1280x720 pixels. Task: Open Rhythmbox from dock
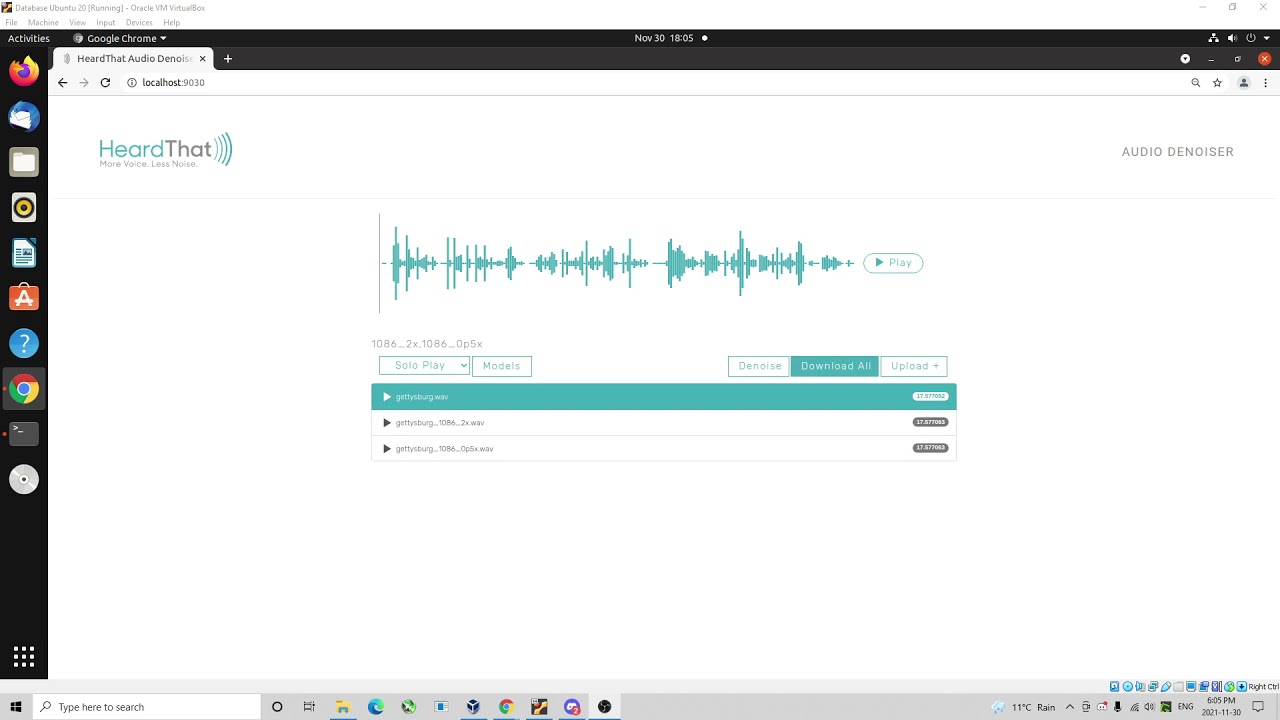point(24,208)
